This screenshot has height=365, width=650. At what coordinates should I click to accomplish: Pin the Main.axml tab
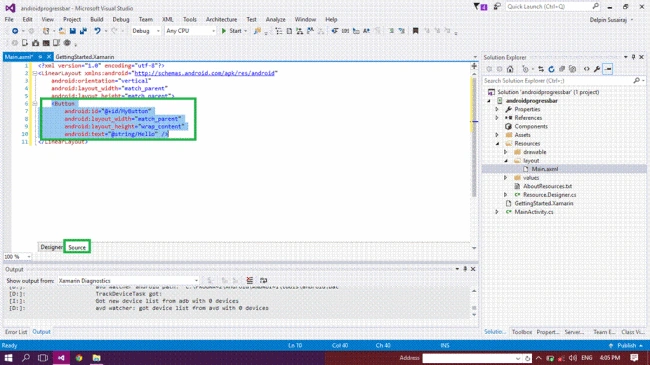click(40, 57)
